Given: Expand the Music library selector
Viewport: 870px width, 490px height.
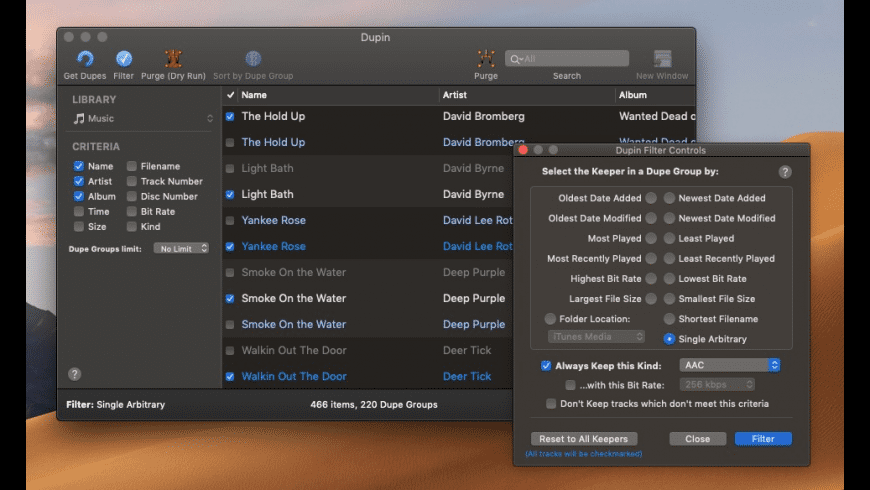Looking at the screenshot, I should 142,119.
